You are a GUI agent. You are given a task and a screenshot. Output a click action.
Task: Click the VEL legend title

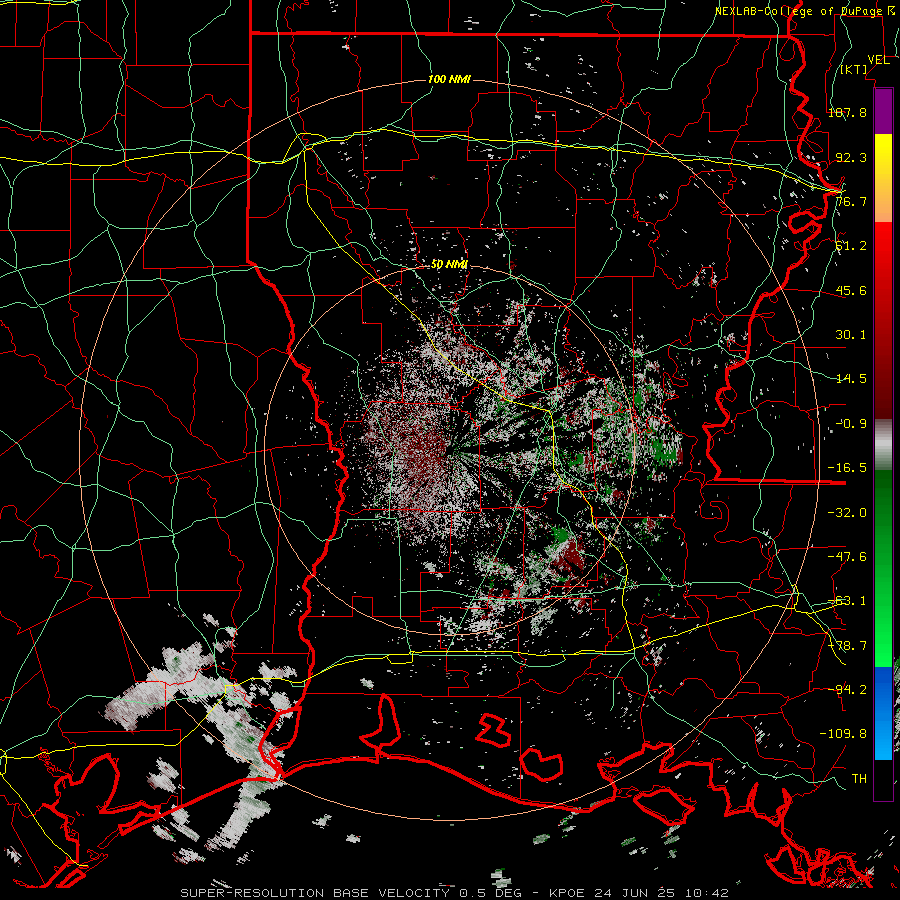coord(878,60)
